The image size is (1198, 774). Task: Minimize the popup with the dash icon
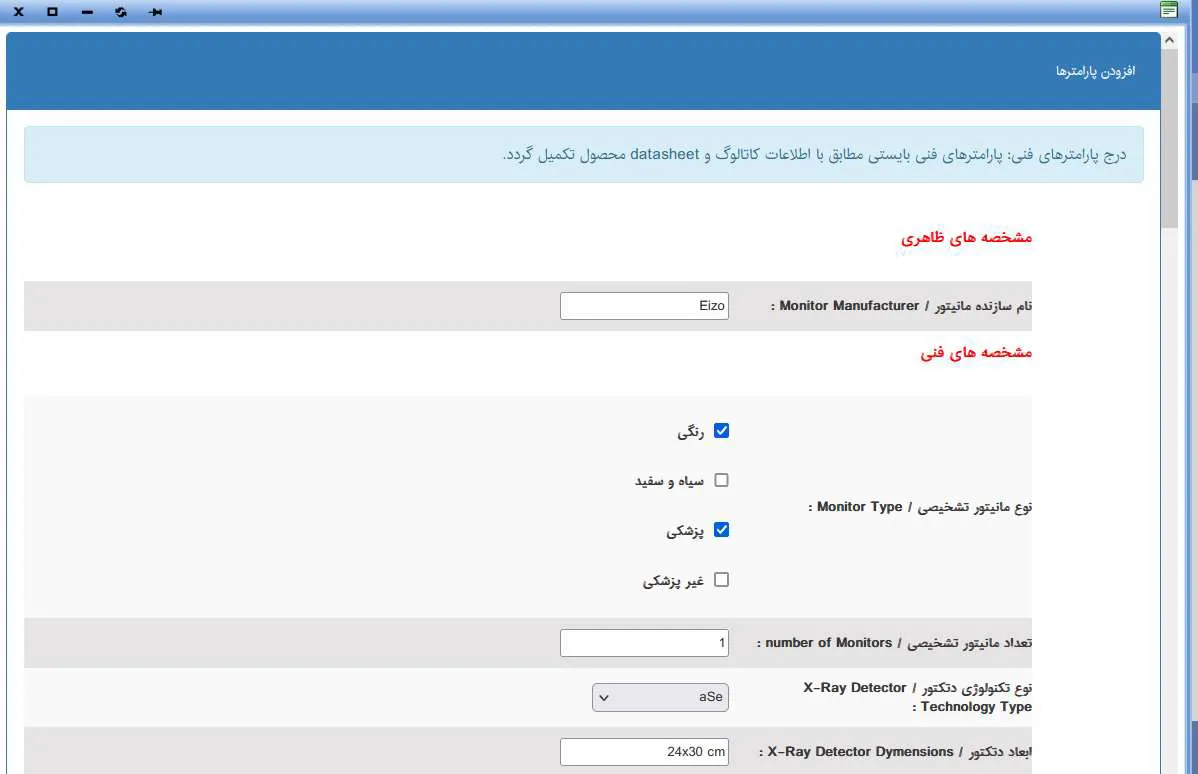point(87,12)
